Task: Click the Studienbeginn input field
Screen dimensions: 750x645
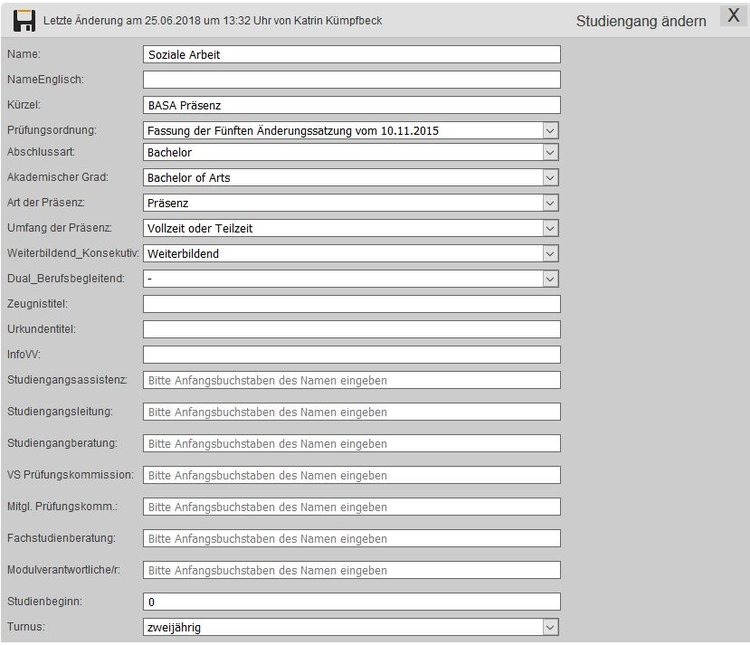Action: (351, 602)
